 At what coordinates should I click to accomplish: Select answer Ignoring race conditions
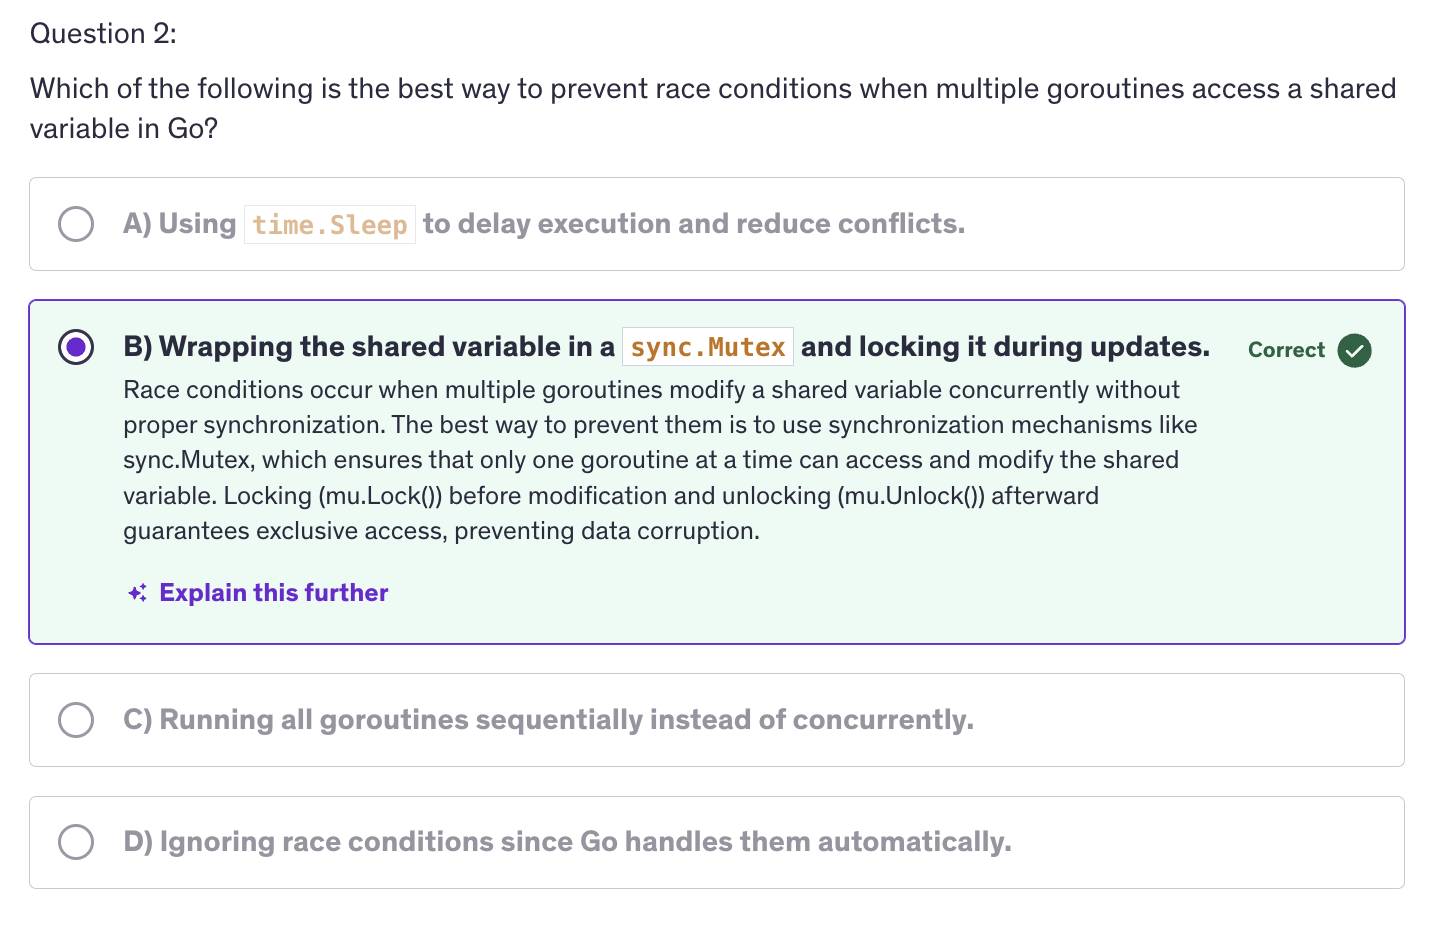click(717, 842)
